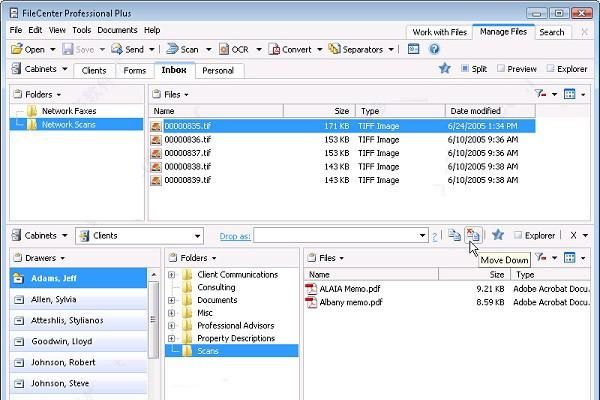Viewport: 600px width, 400px height.
Task: Click the favorites star in lower pane bar
Action: point(497,235)
